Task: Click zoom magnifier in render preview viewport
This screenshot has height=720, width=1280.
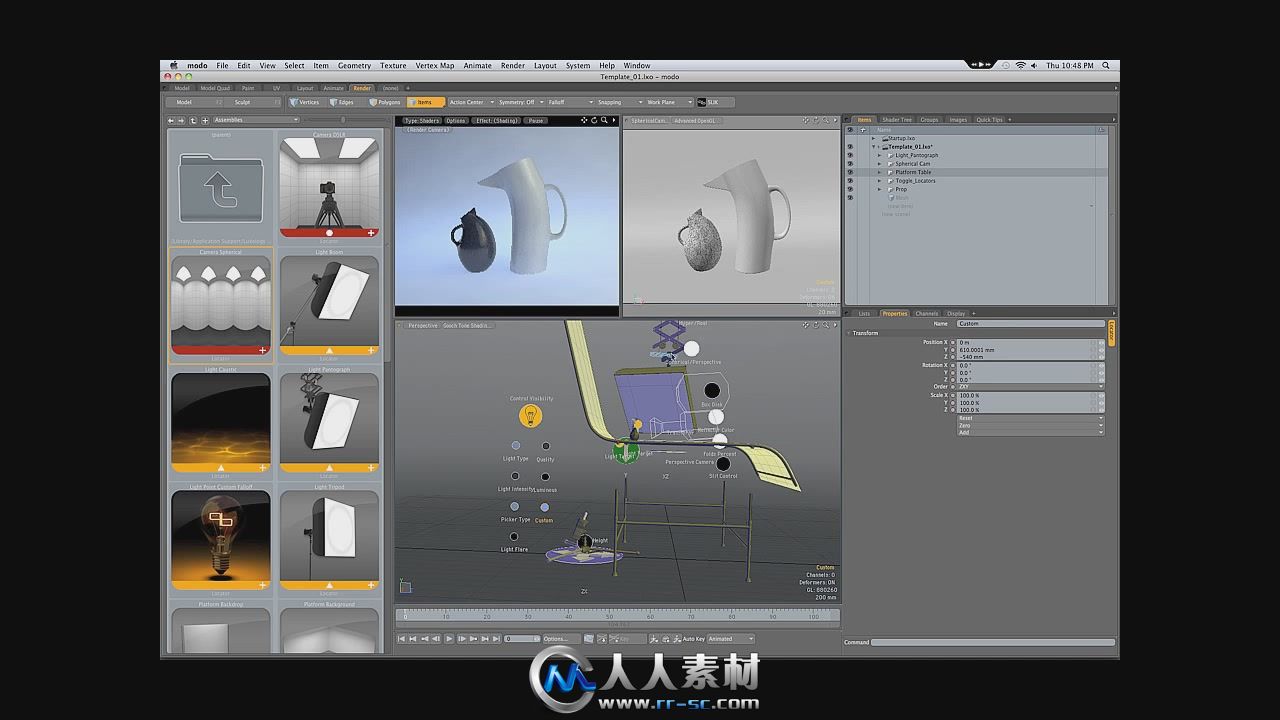Action: (x=603, y=120)
